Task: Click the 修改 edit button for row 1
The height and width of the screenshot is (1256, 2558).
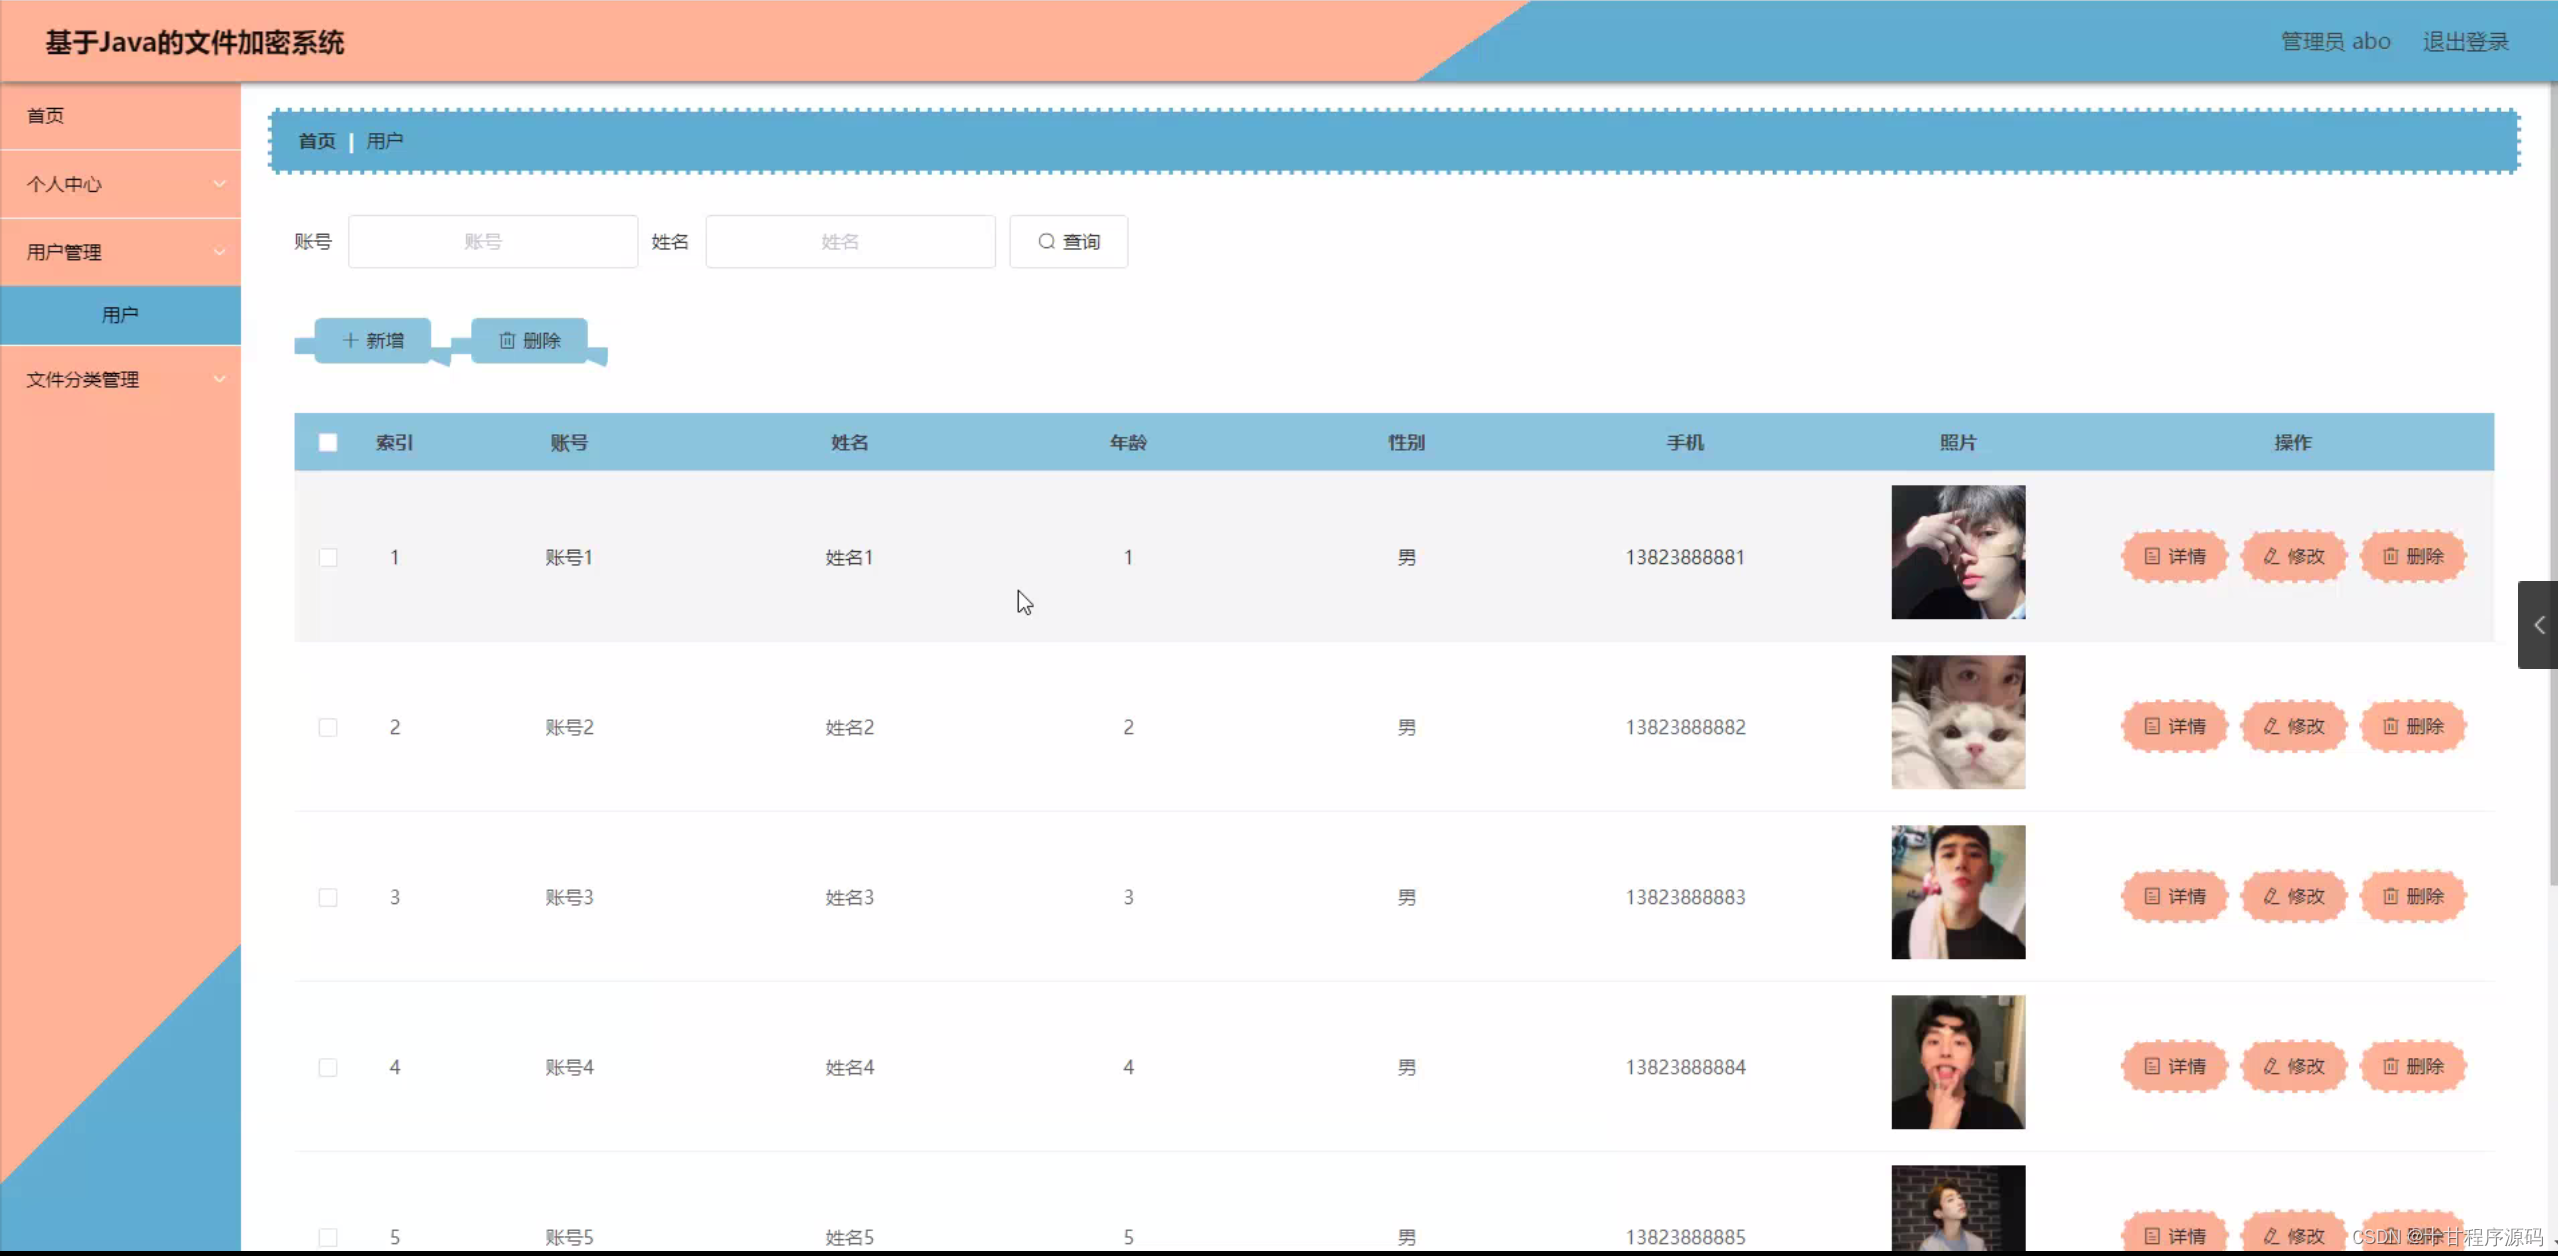Action: [2293, 557]
